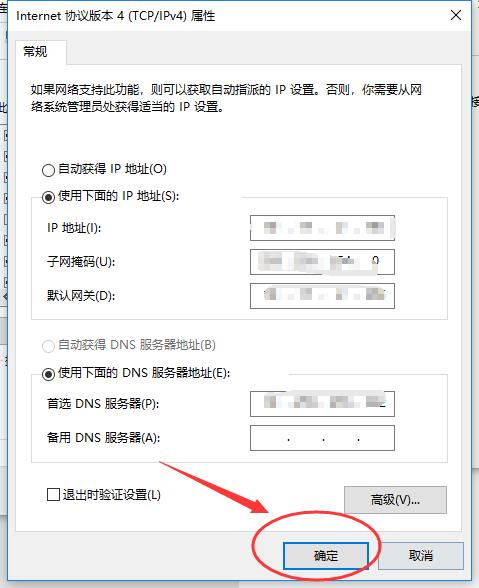
Task: Focus the IP 地址 input box
Action: [322, 228]
